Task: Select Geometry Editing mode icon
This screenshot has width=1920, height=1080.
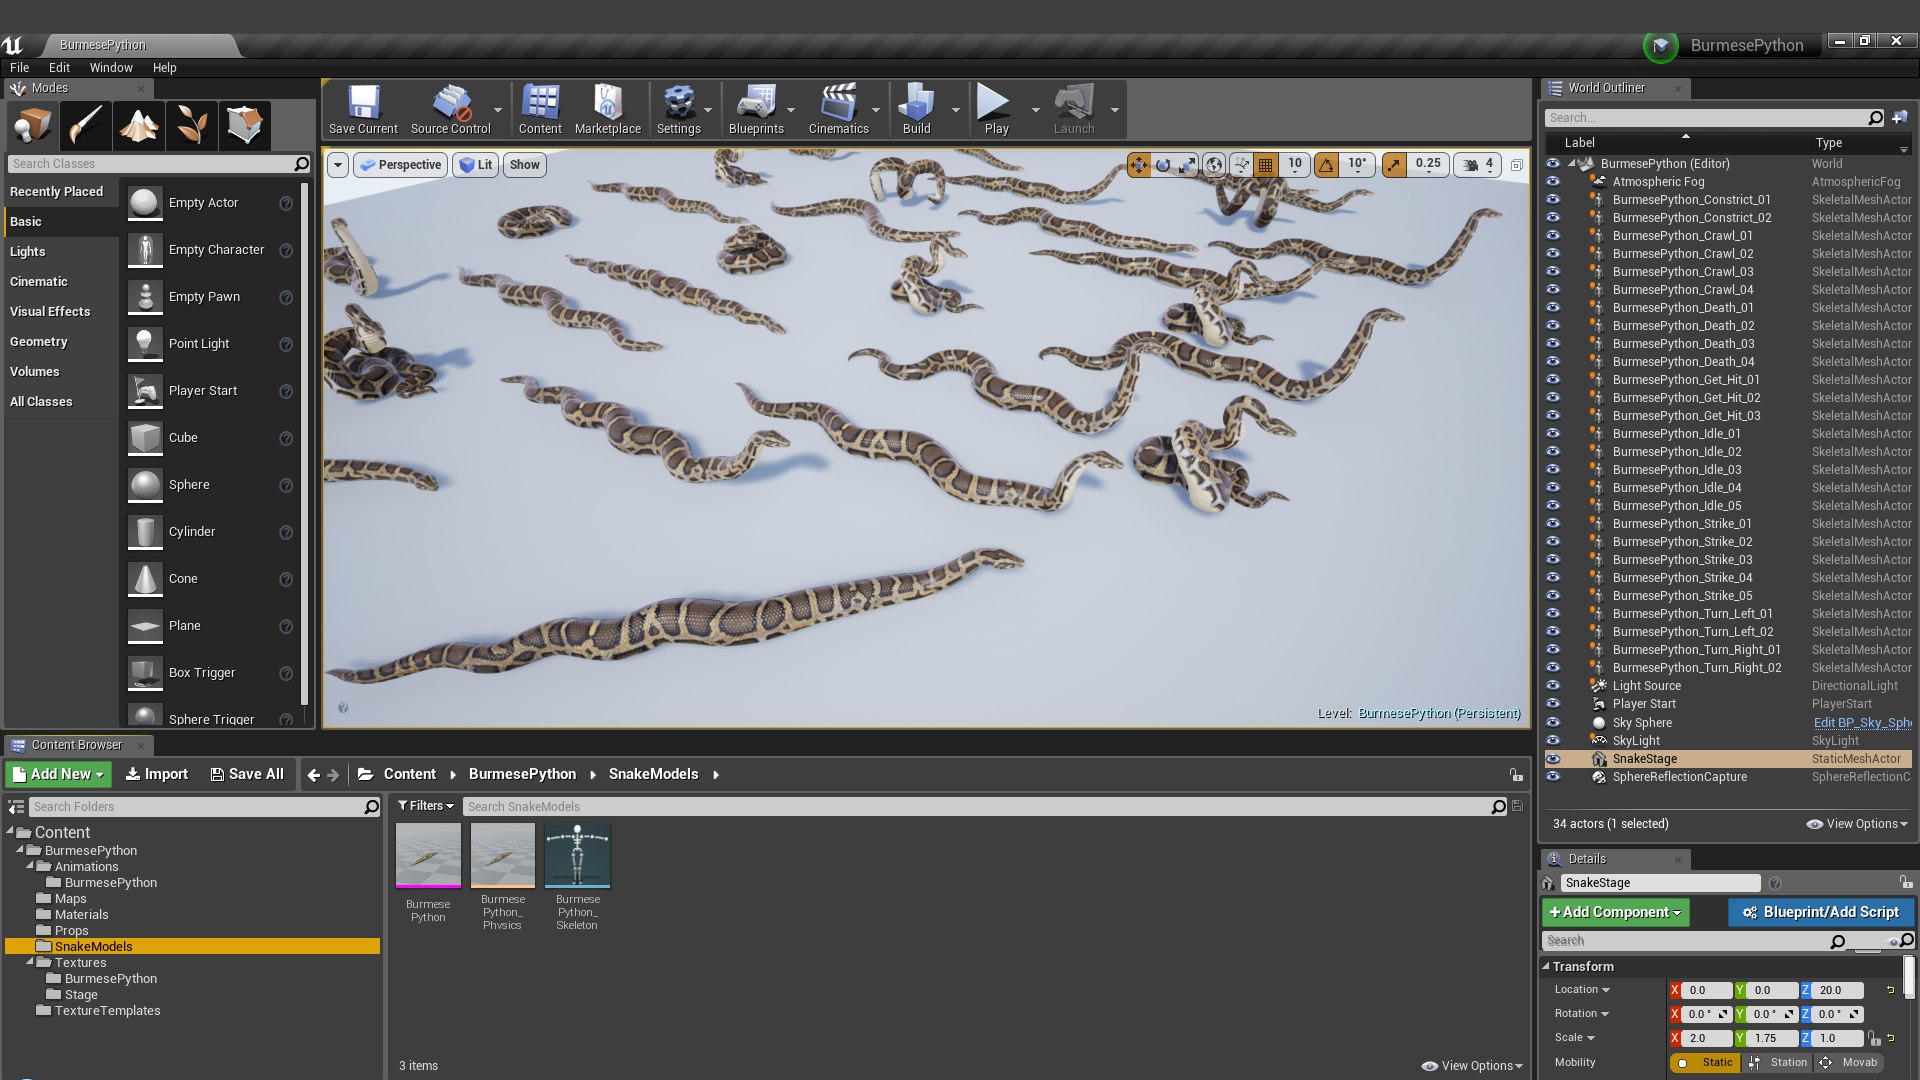Action: tap(244, 126)
